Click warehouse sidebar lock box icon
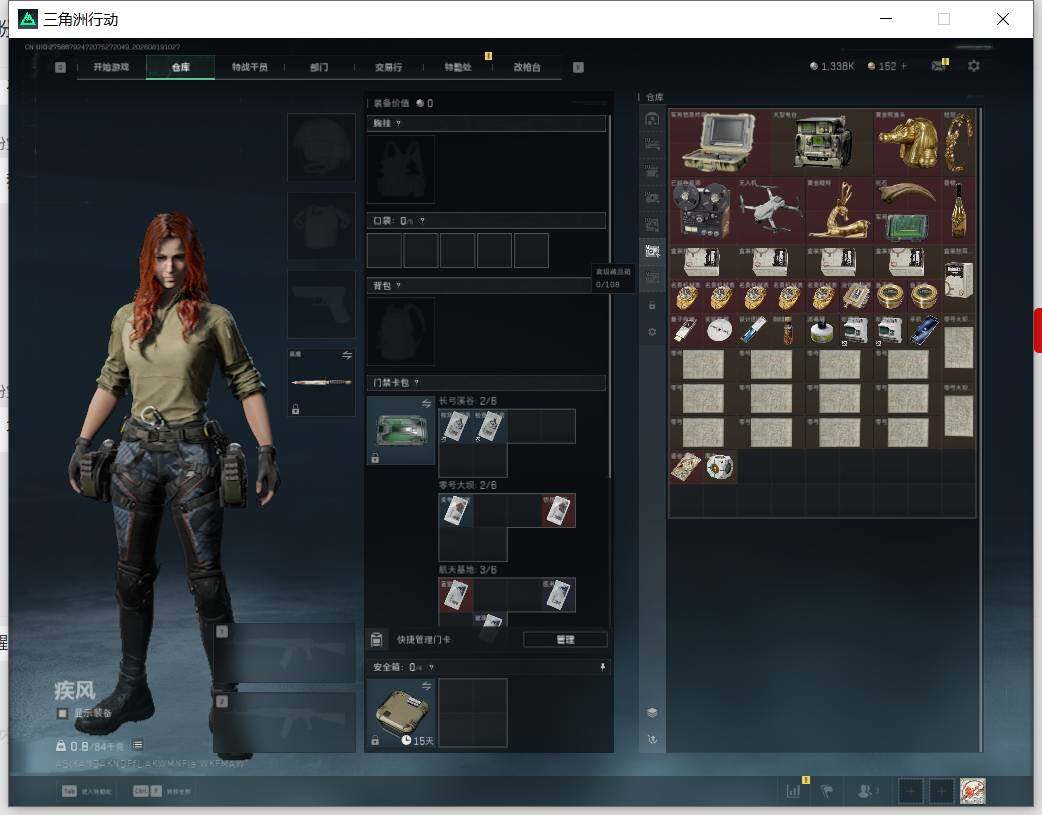The width and height of the screenshot is (1042, 815). [x=652, y=305]
